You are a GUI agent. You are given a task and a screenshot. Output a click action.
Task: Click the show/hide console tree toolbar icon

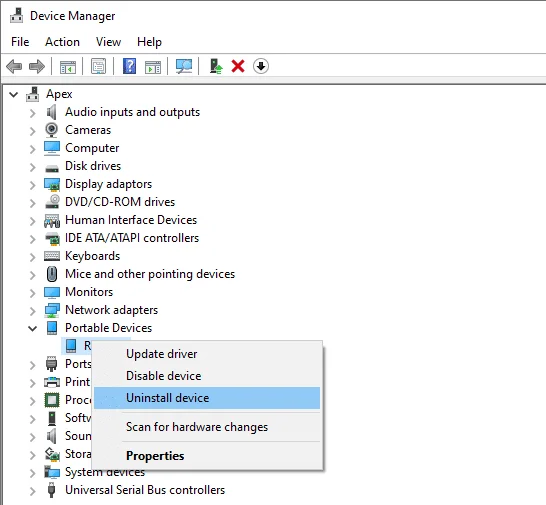click(68, 66)
